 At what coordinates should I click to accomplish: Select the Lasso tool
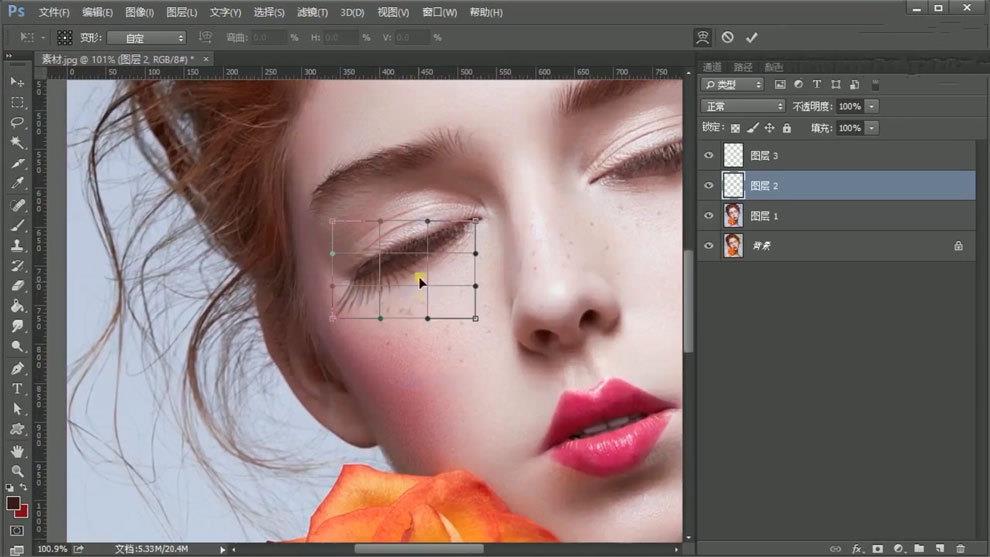(x=17, y=122)
